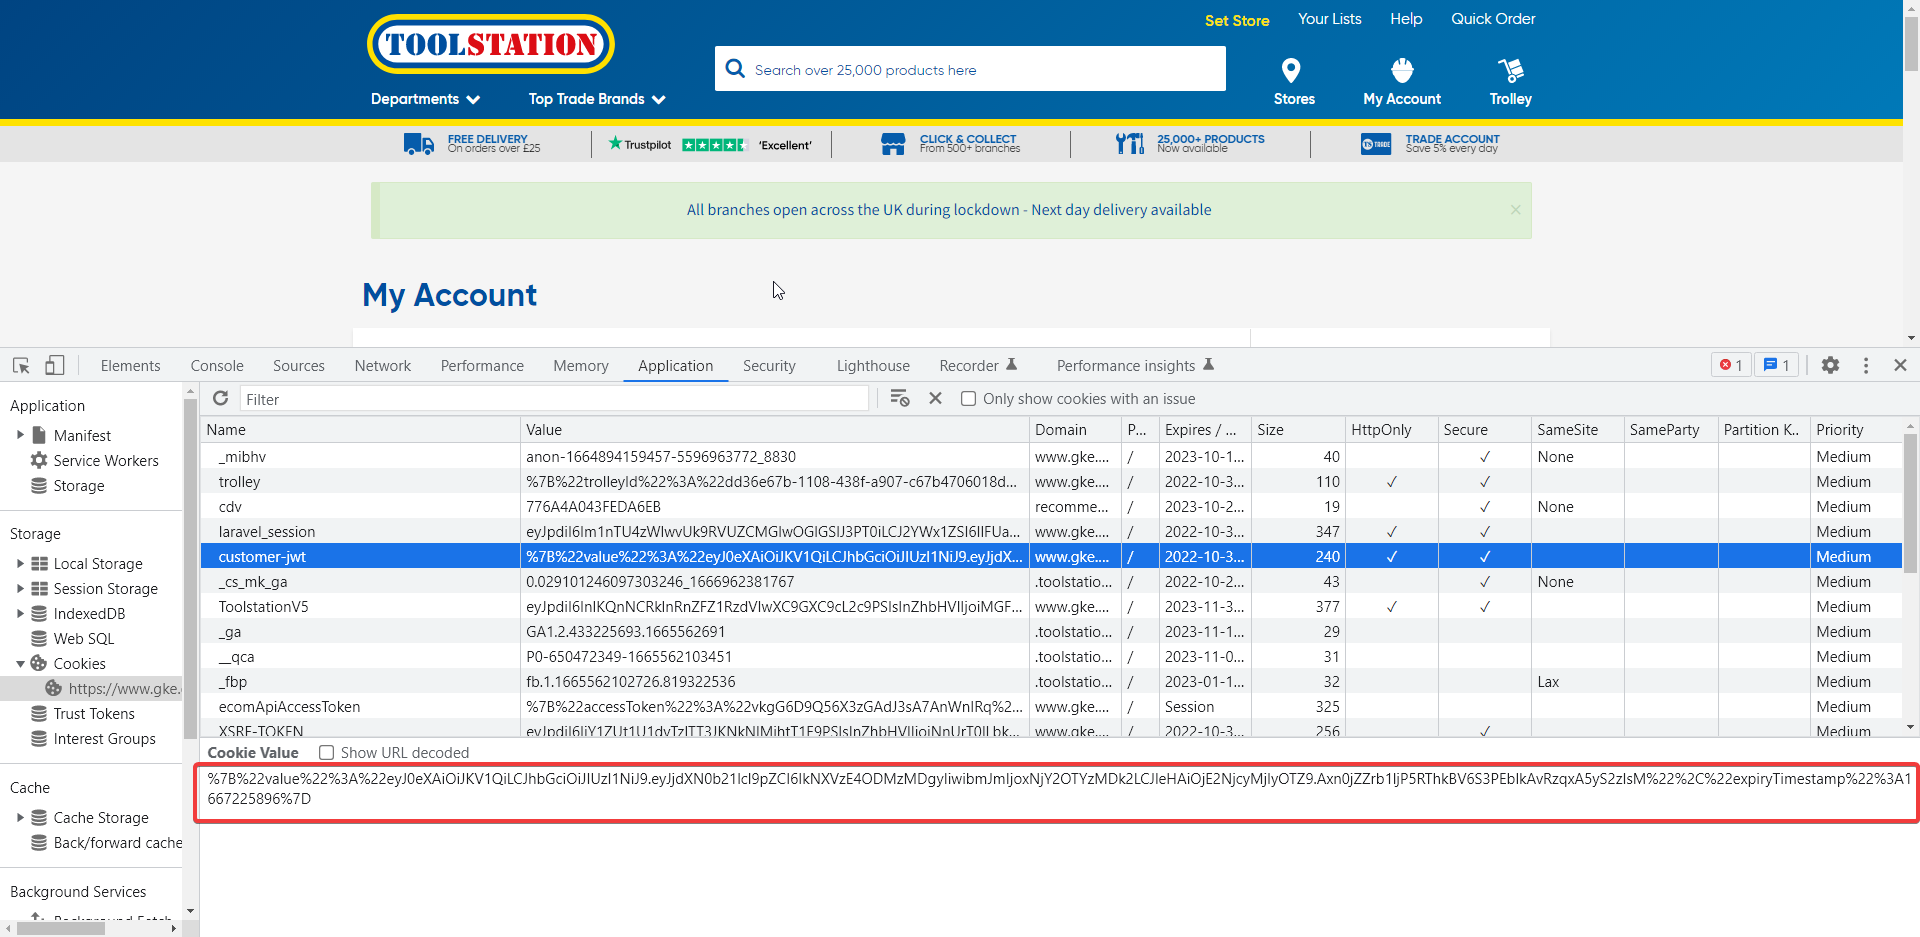Viewport: 1920px width, 937px height.
Task: Click the cookie Filter input field
Action: (x=554, y=399)
